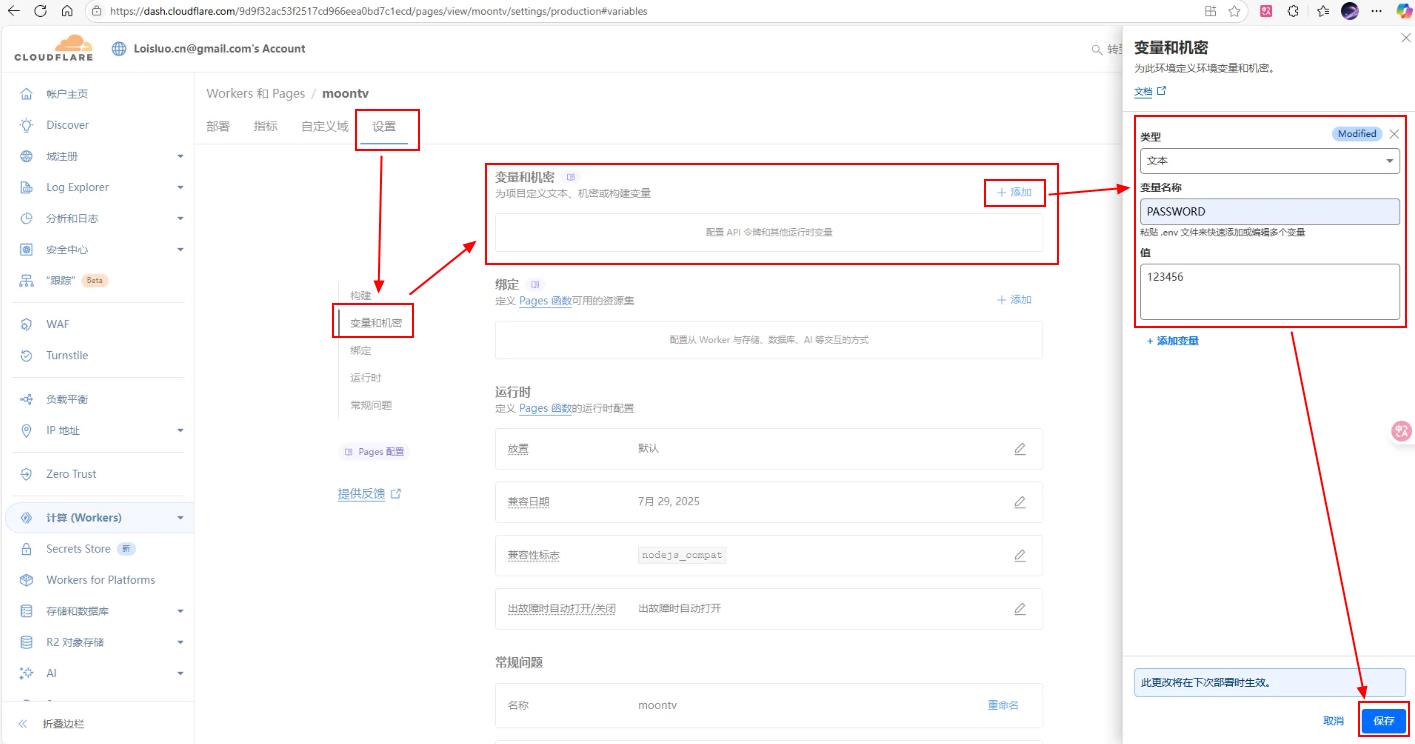Screen dimensions: 1415x744
Task: Focus the 值 textarea containing 123456
Action: (1270, 291)
